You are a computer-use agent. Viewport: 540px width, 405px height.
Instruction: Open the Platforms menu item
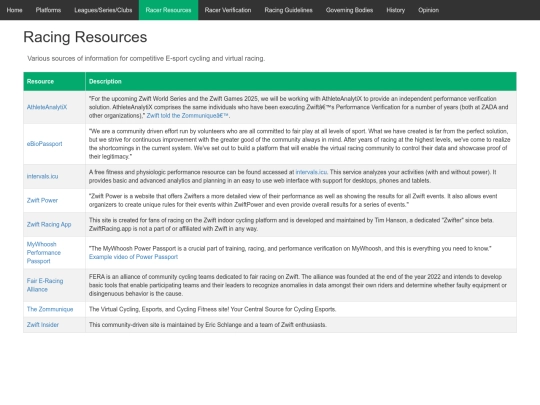pyautogui.click(x=48, y=10)
